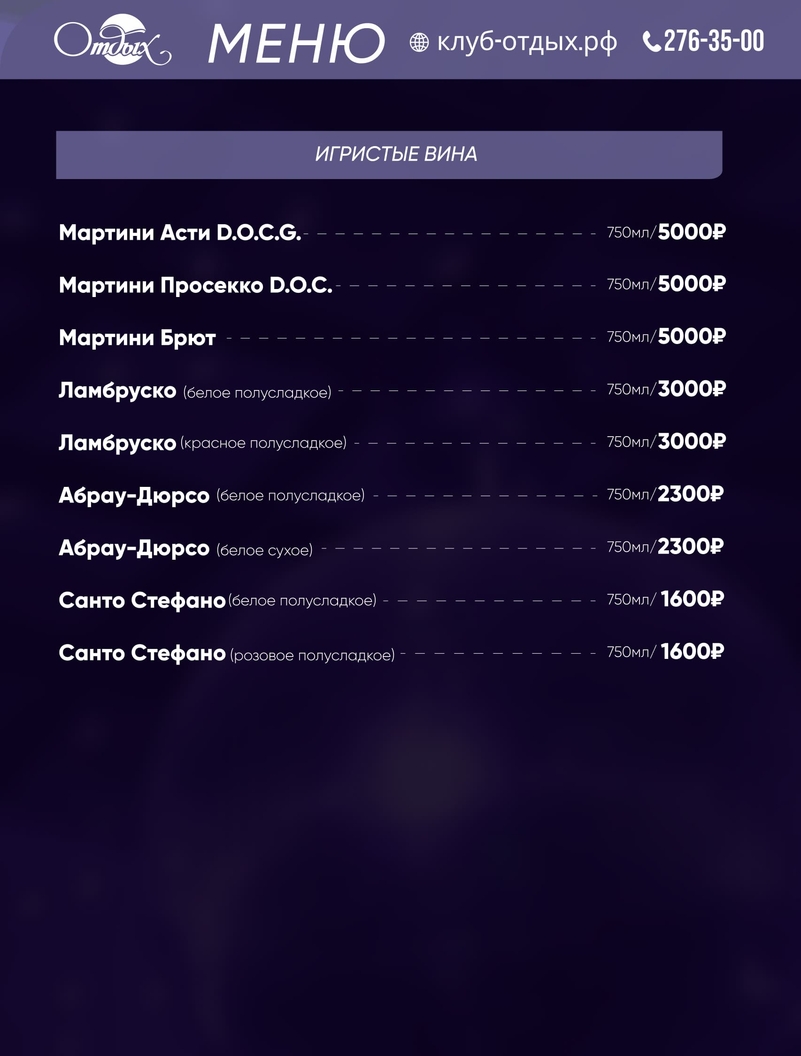Click the phone handset icon
This screenshot has height=1056, width=801.
[x=651, y=42]
